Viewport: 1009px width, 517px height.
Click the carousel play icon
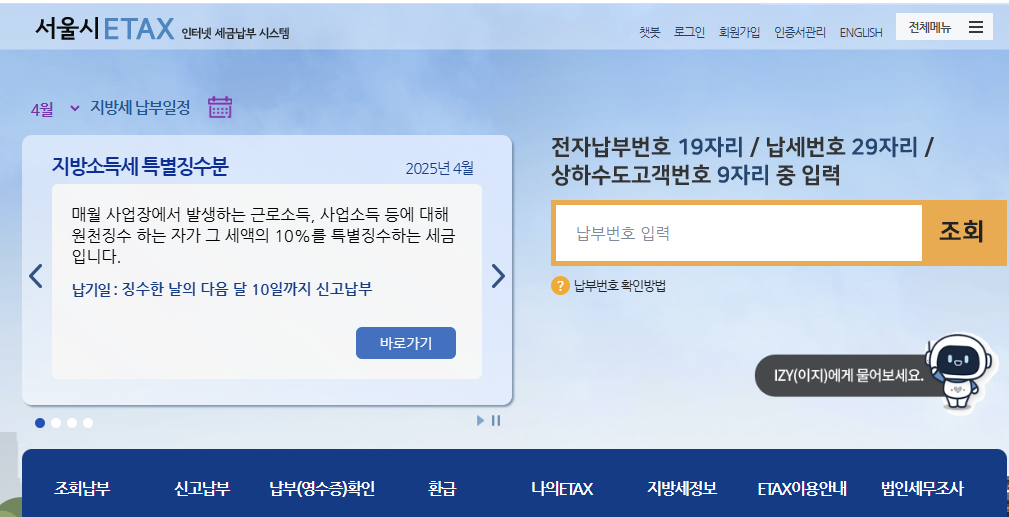[480, 420]
